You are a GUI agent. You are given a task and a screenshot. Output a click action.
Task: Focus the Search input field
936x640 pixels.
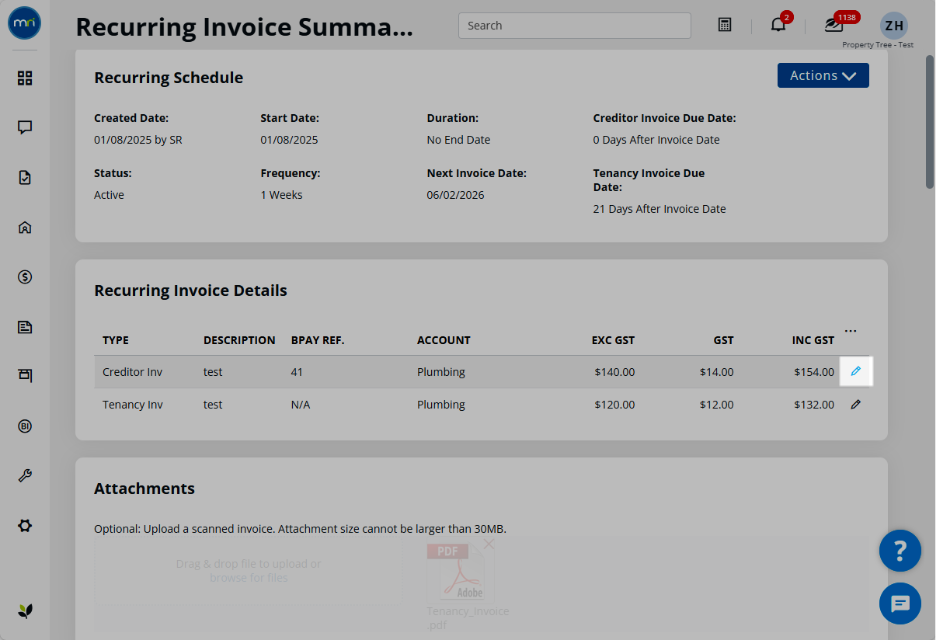574,26
